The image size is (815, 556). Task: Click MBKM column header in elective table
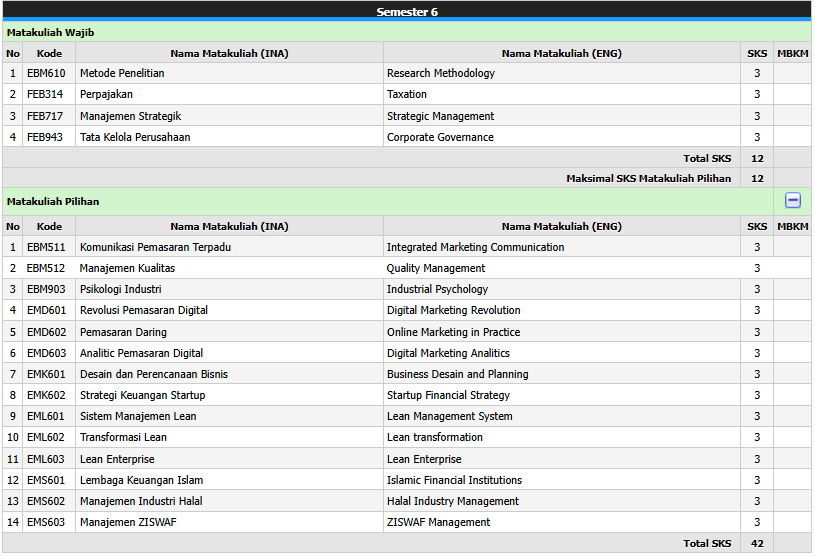792,226
